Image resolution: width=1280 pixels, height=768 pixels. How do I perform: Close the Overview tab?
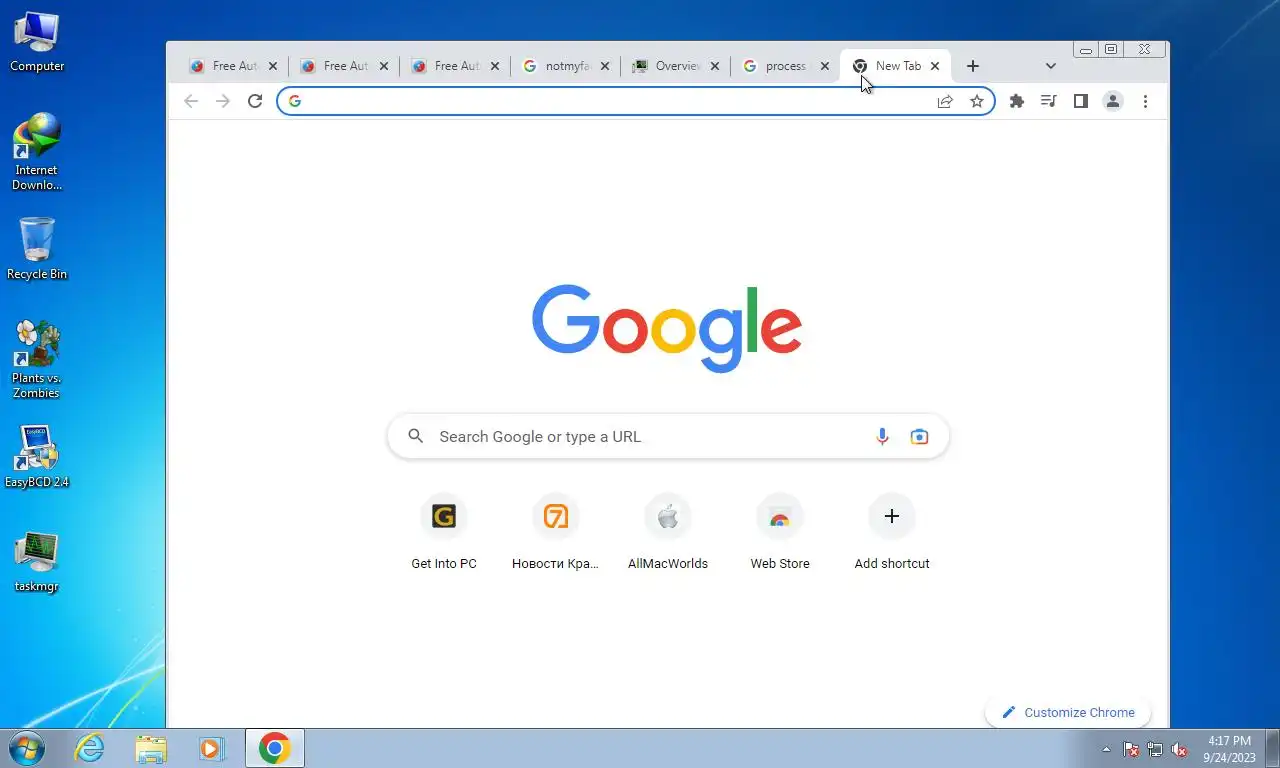click(715, 66)
